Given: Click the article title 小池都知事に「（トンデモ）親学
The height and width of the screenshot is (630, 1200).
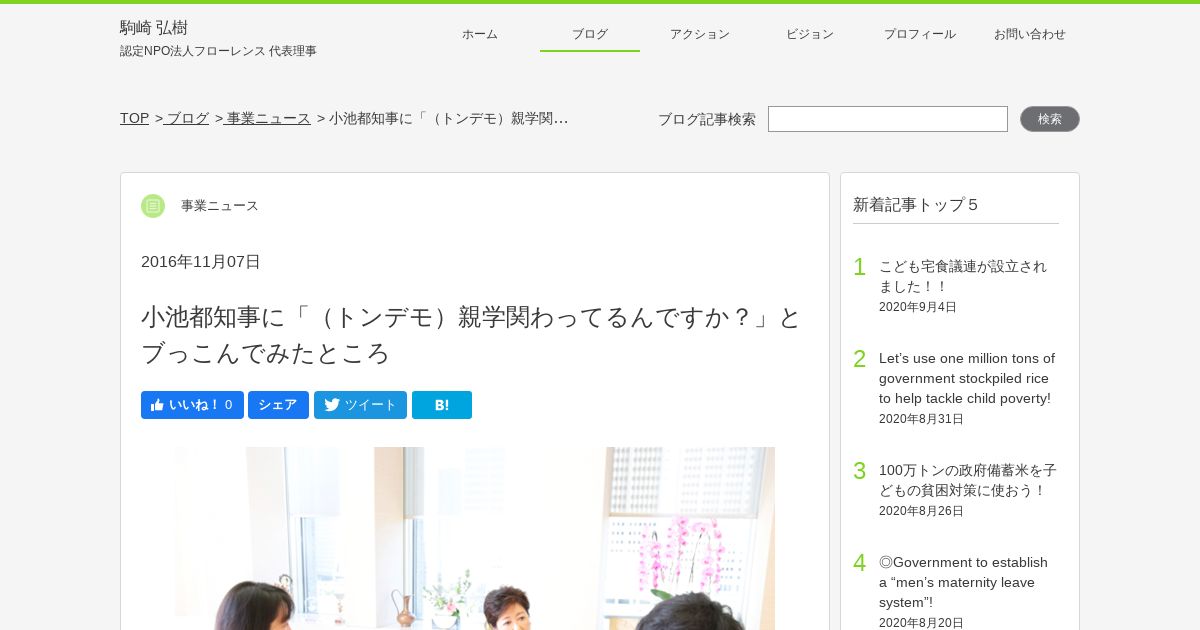Looking at the screenshot, I should click(471, 335).
